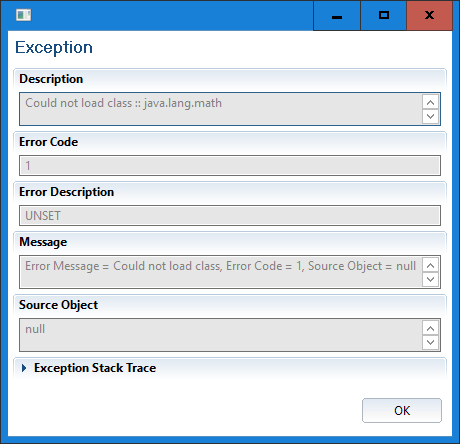The image size is (460, 444).
Task: Click the Message field's up scroll arrow
Action: [x=430, y=265]
